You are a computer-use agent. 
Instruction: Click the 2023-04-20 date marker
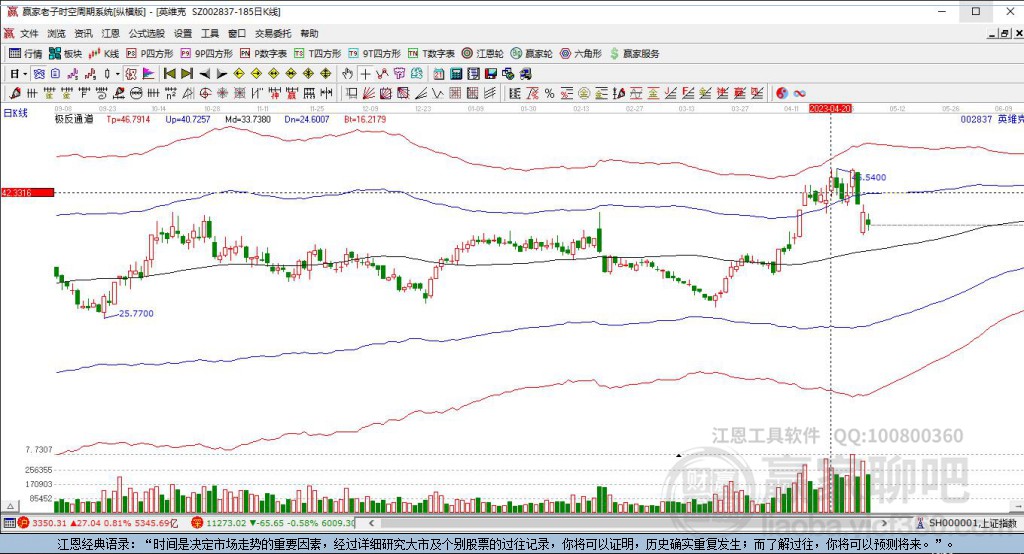830,107
